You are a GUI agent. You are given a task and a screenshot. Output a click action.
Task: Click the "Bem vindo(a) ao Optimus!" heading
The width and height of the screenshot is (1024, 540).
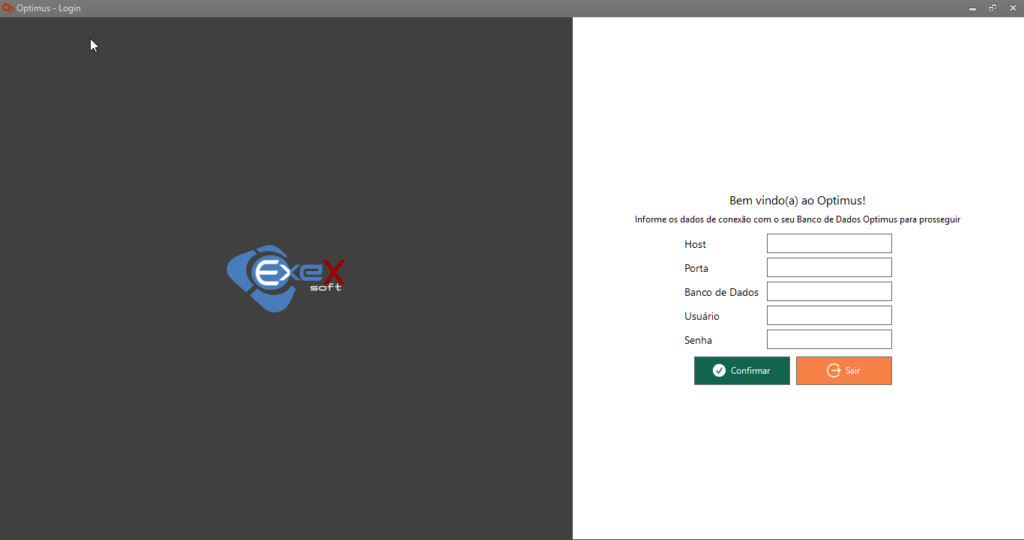click(797, 201)
